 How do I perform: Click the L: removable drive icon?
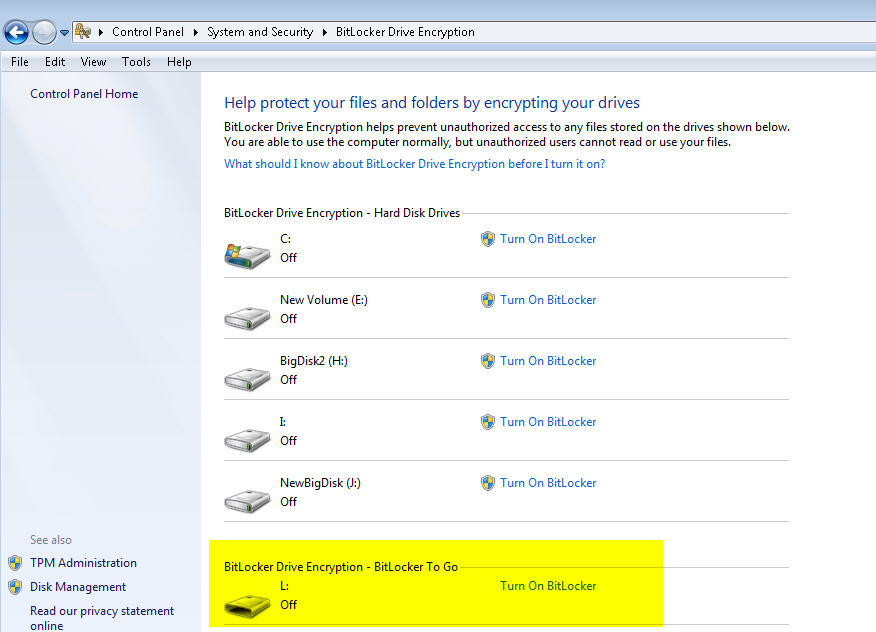[x=246, y=605]
